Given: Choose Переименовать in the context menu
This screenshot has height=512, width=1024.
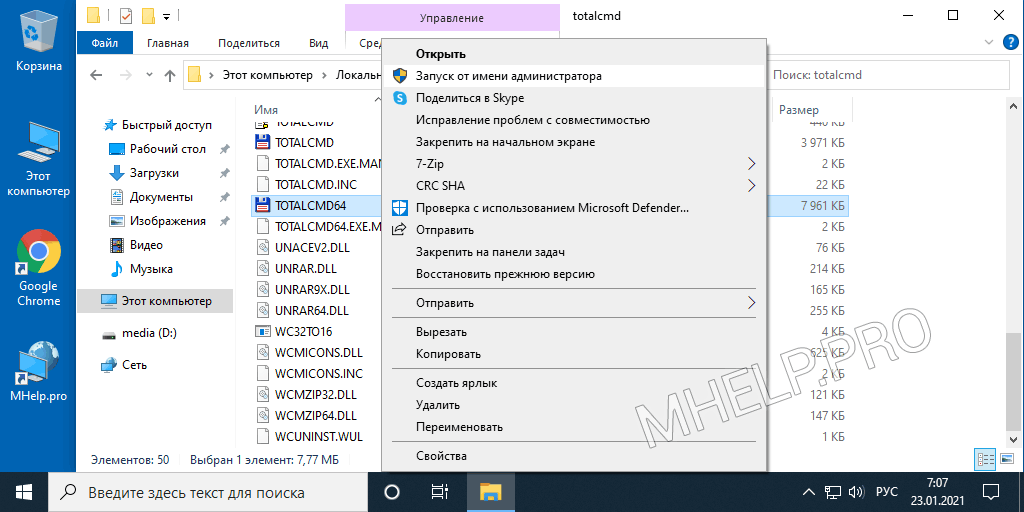Looking at the screenshot, I should click(573, 427).
